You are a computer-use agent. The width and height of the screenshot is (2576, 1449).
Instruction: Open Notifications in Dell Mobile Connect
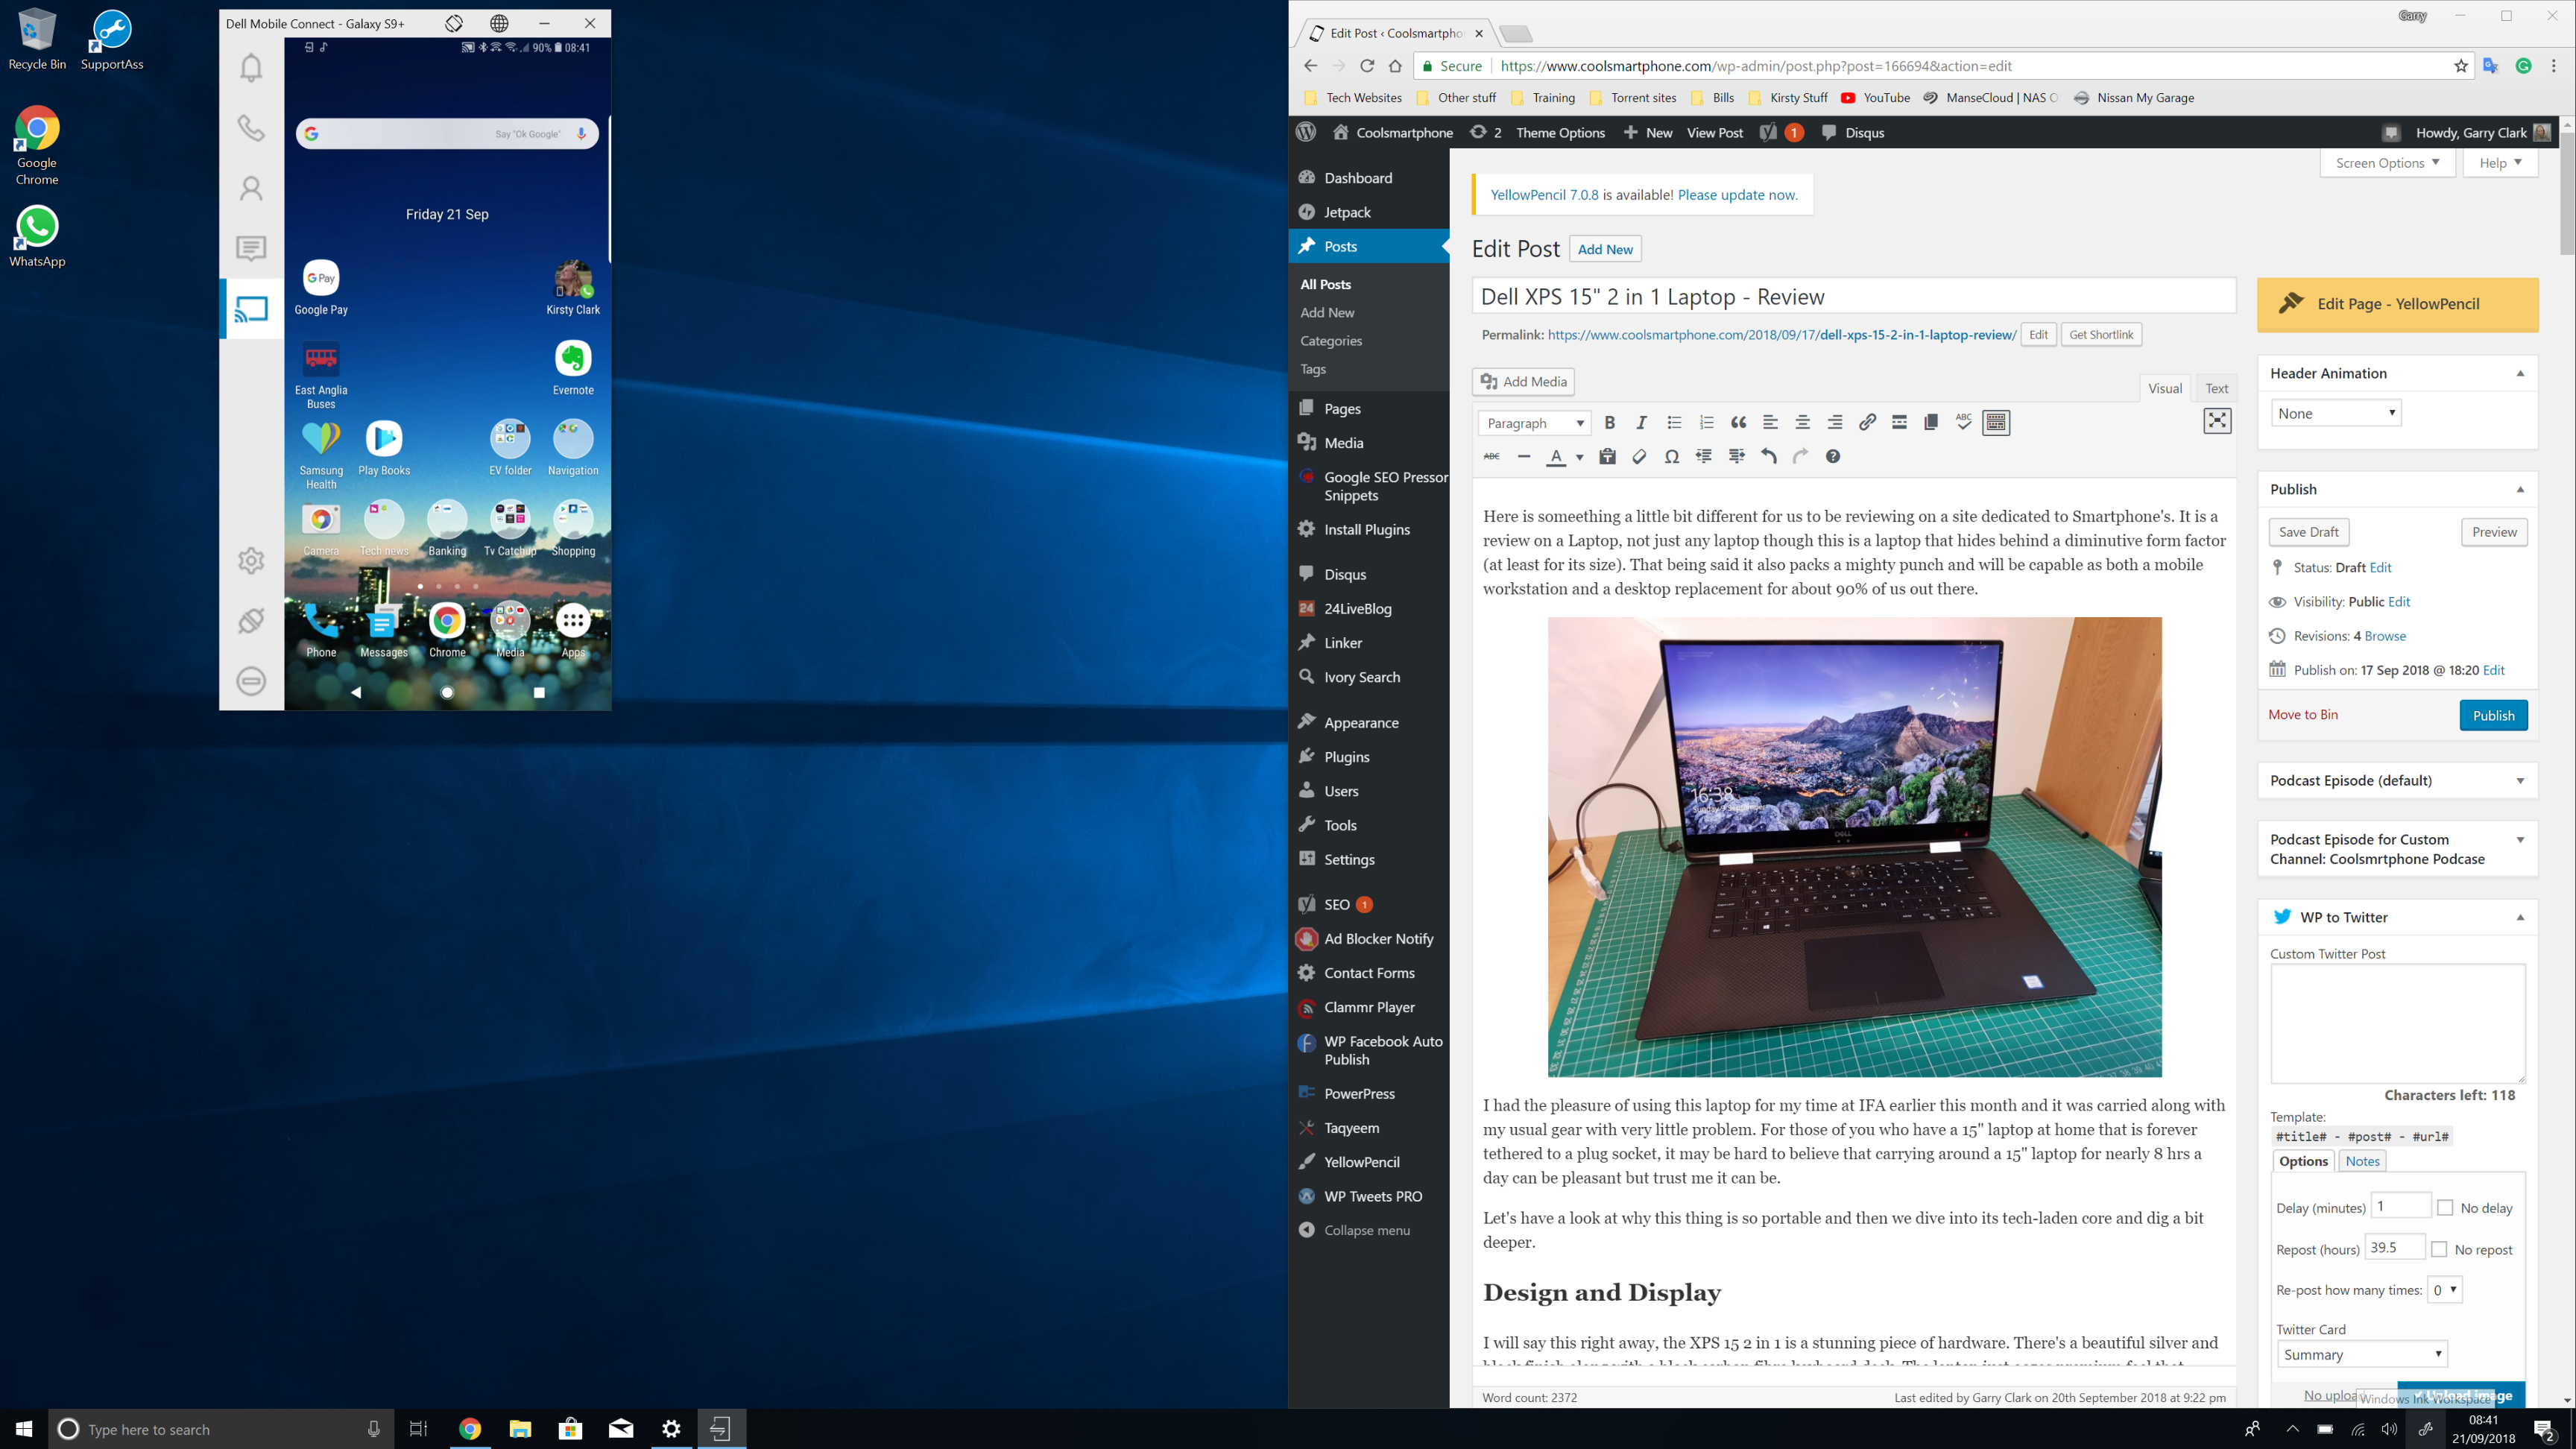tap(251, 68)
